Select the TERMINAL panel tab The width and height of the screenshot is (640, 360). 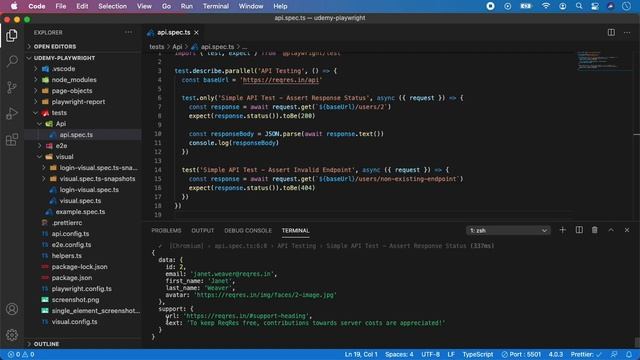[x=296, y=231]
